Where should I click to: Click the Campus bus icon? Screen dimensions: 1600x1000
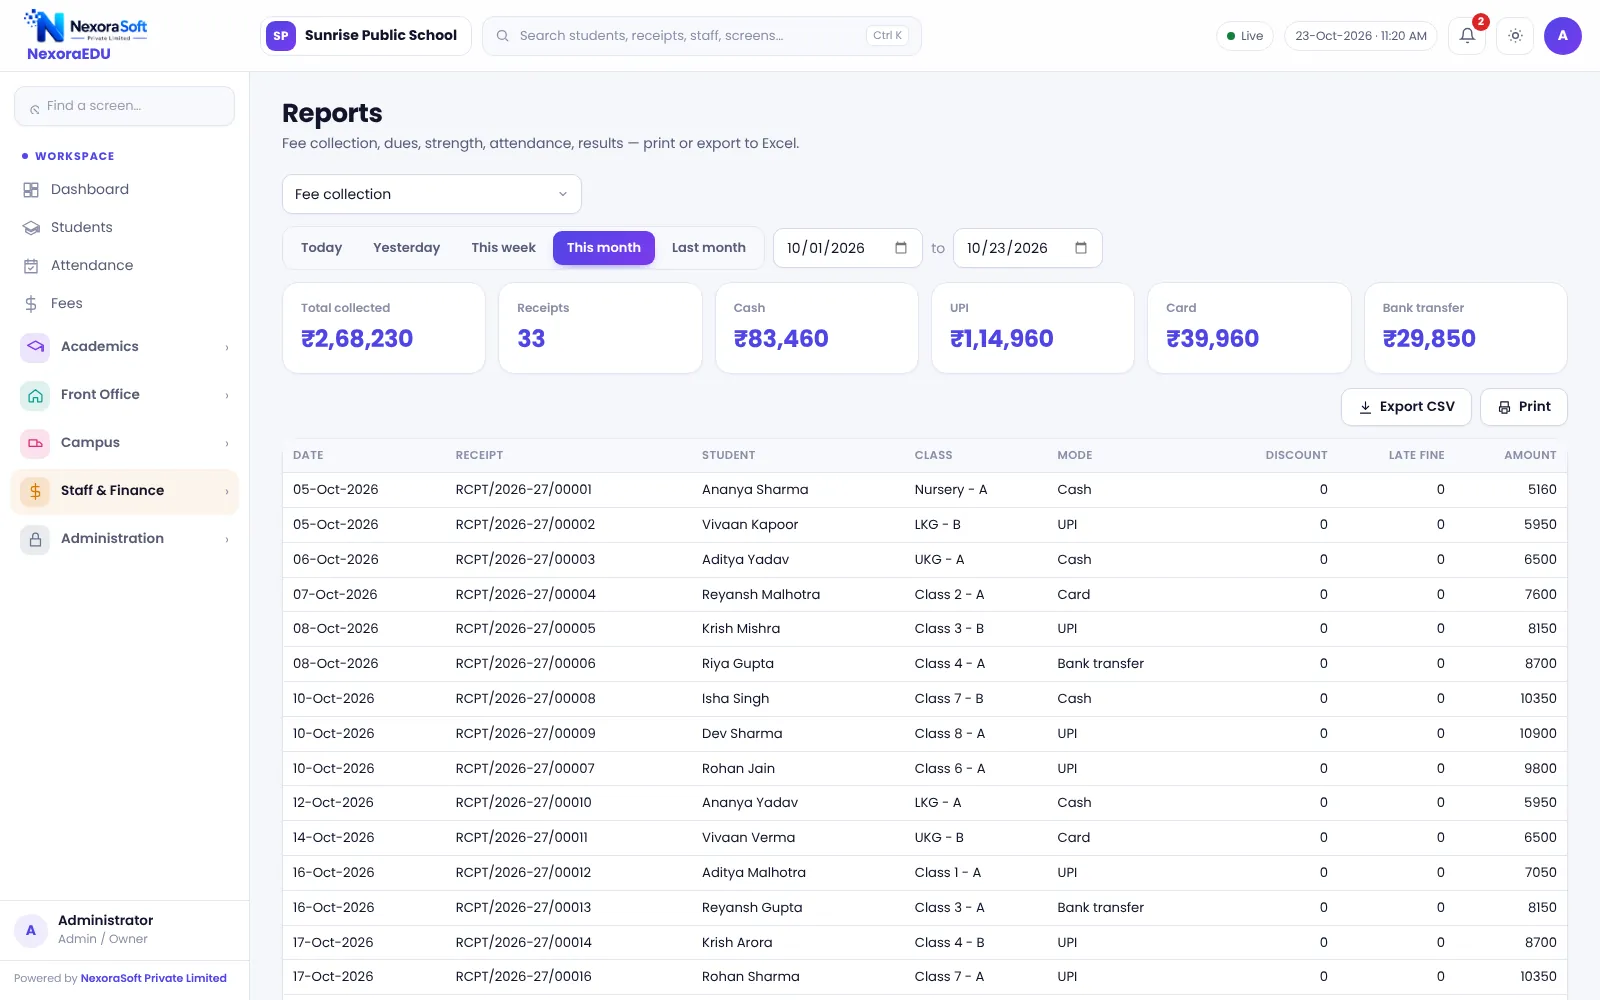(35, 443)
